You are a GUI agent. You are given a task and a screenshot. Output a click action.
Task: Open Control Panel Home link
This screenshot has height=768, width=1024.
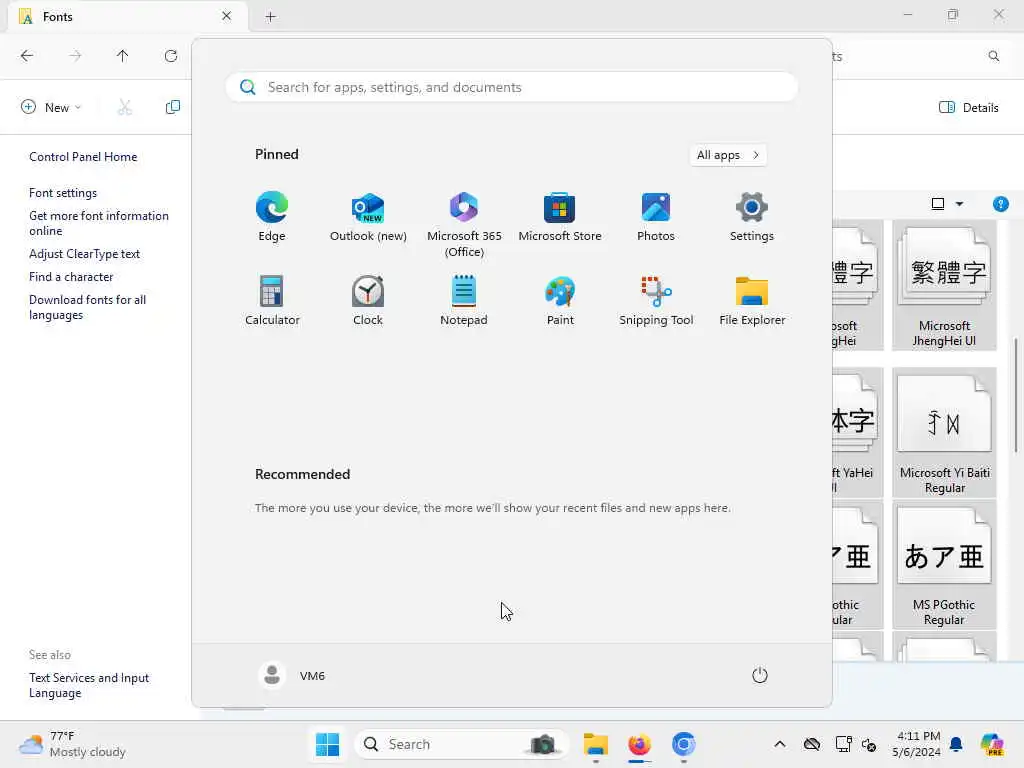coord(83,157)
